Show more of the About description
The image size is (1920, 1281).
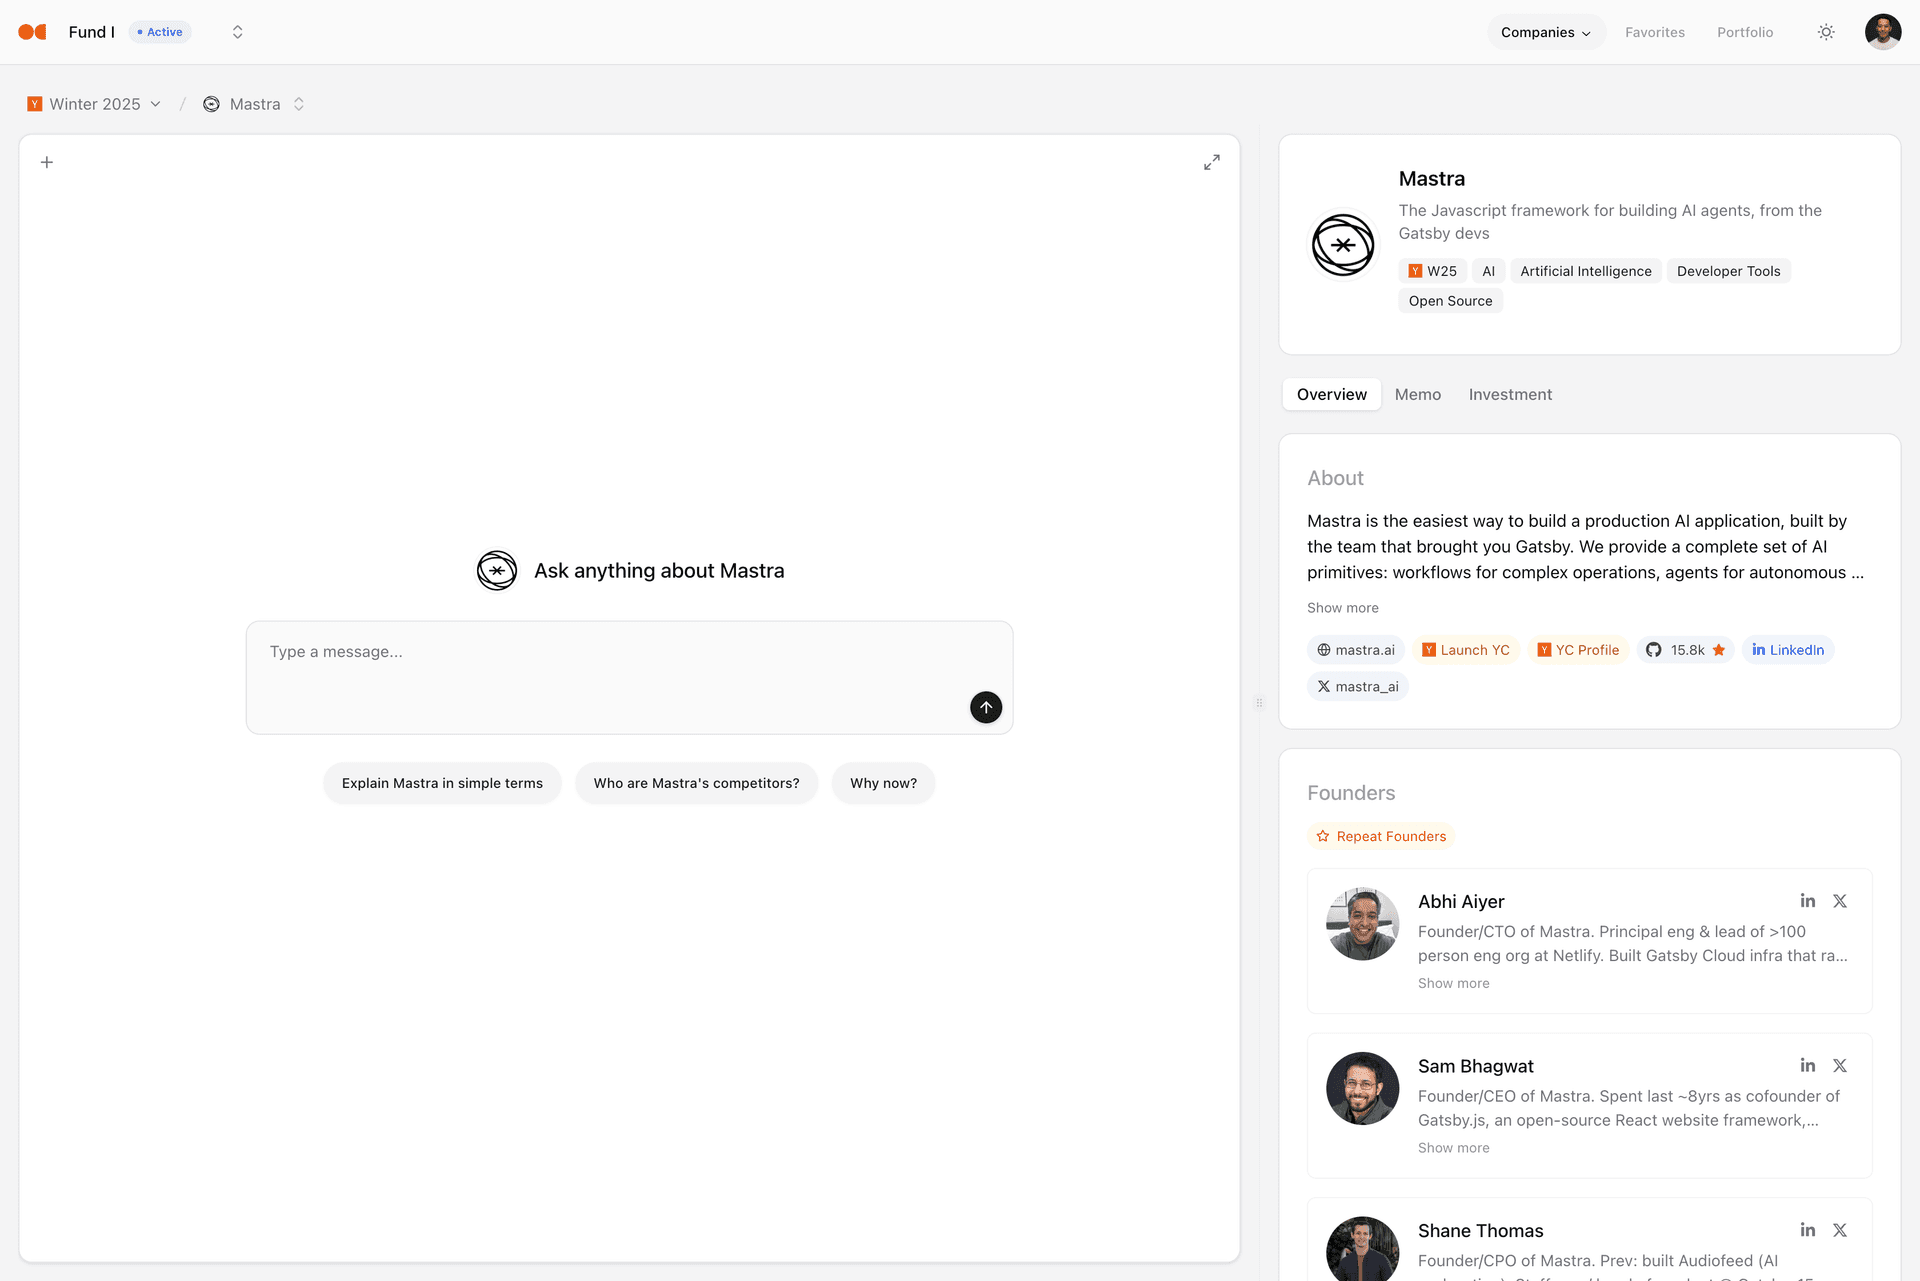tap(1342, 607)
